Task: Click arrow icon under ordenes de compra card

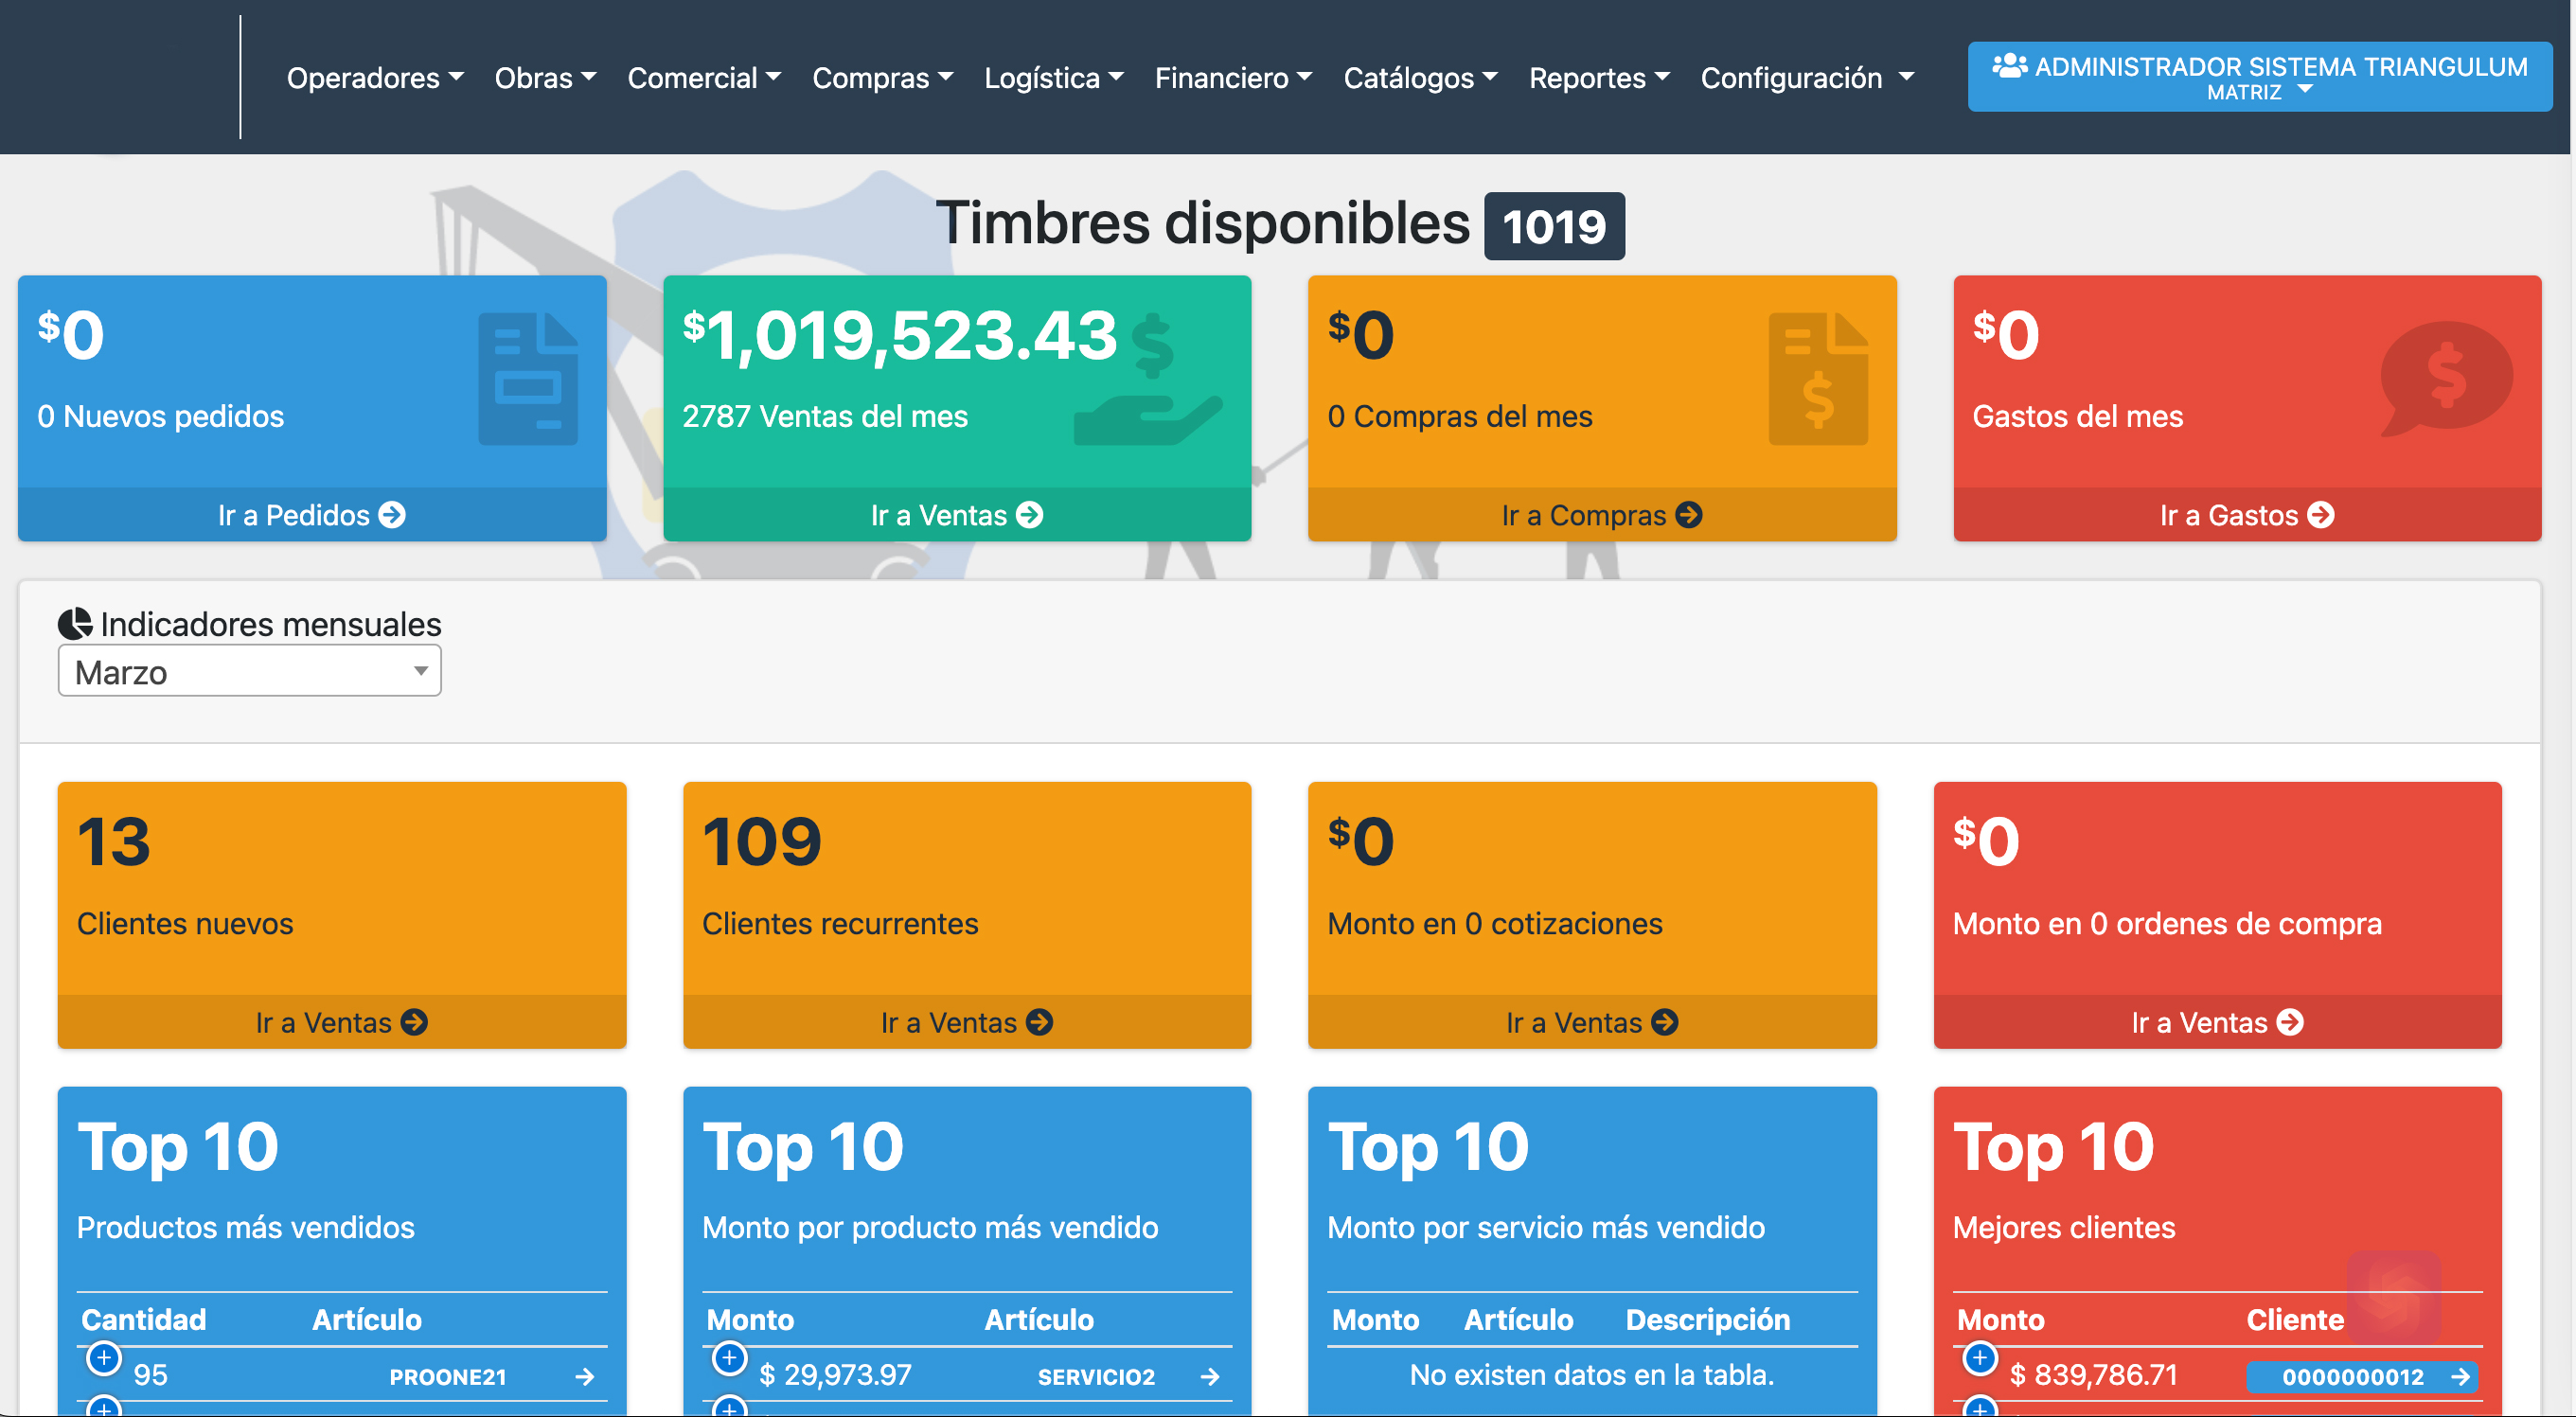Action: (2290, 1022)
